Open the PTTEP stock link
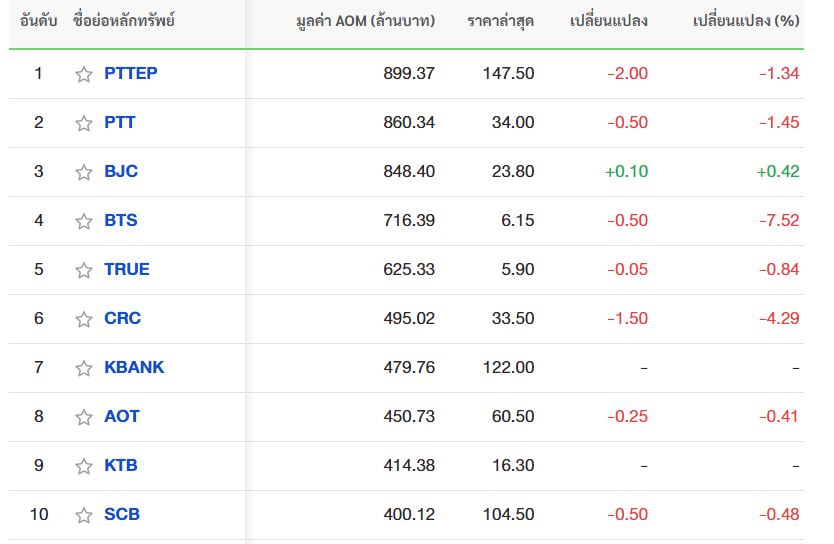This screenshot has width=834, height=544. point(130,73)
